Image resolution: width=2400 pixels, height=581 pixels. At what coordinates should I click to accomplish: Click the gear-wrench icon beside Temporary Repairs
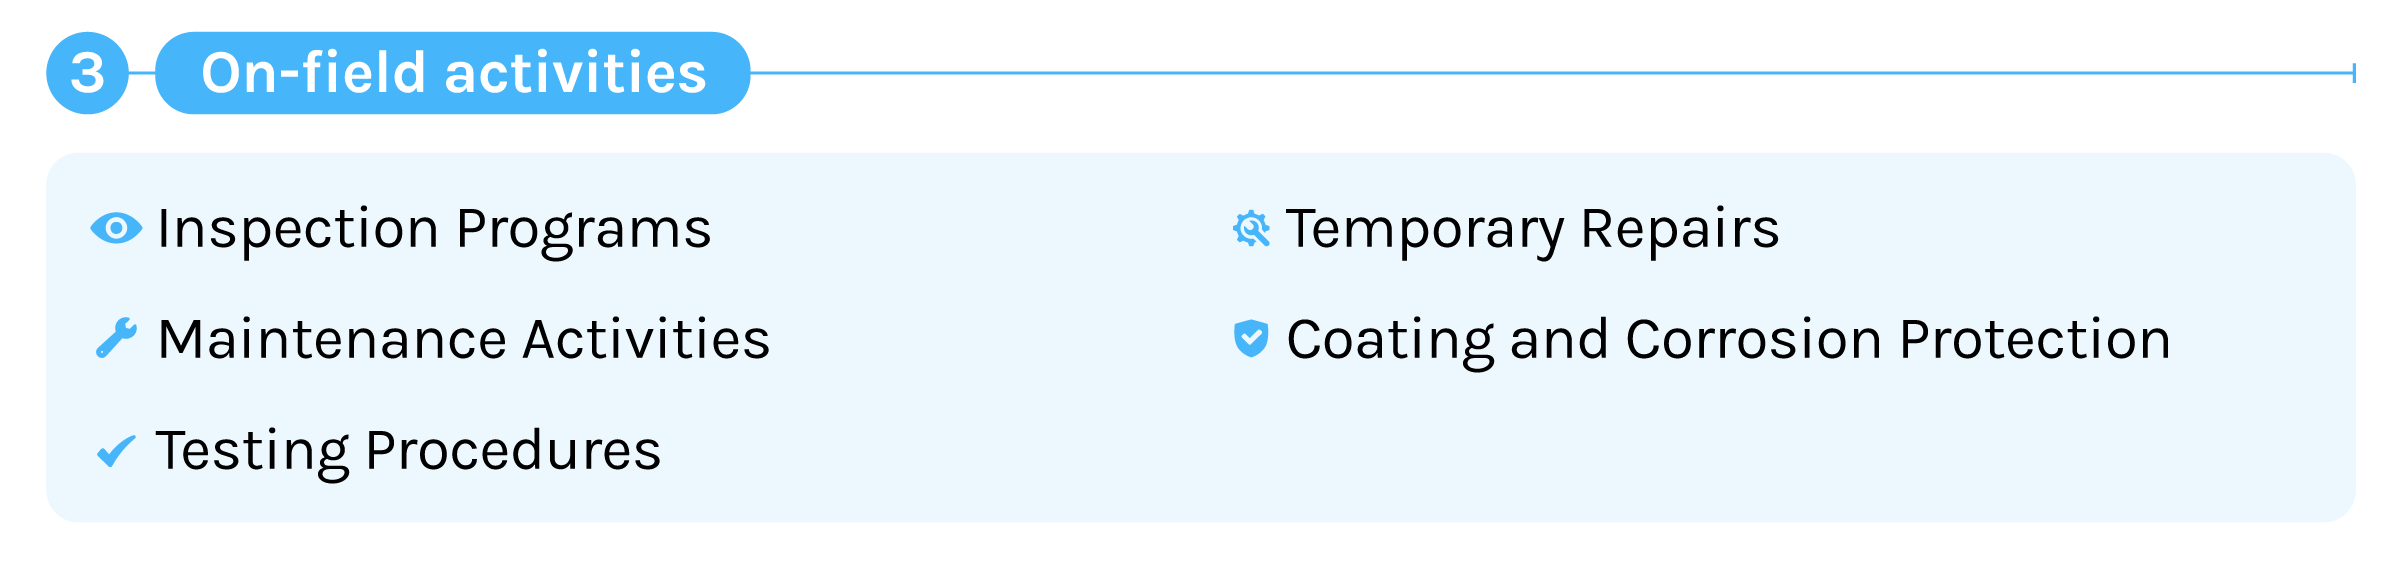pos(1251,229)
